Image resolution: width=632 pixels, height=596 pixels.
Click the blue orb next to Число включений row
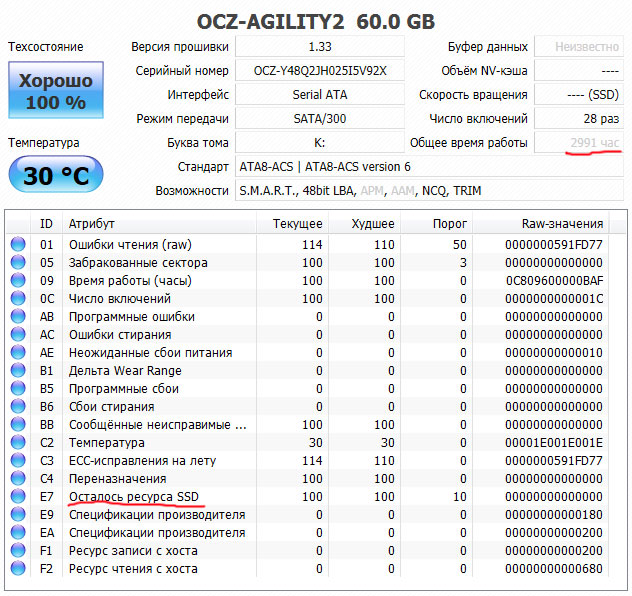point(18,298)
